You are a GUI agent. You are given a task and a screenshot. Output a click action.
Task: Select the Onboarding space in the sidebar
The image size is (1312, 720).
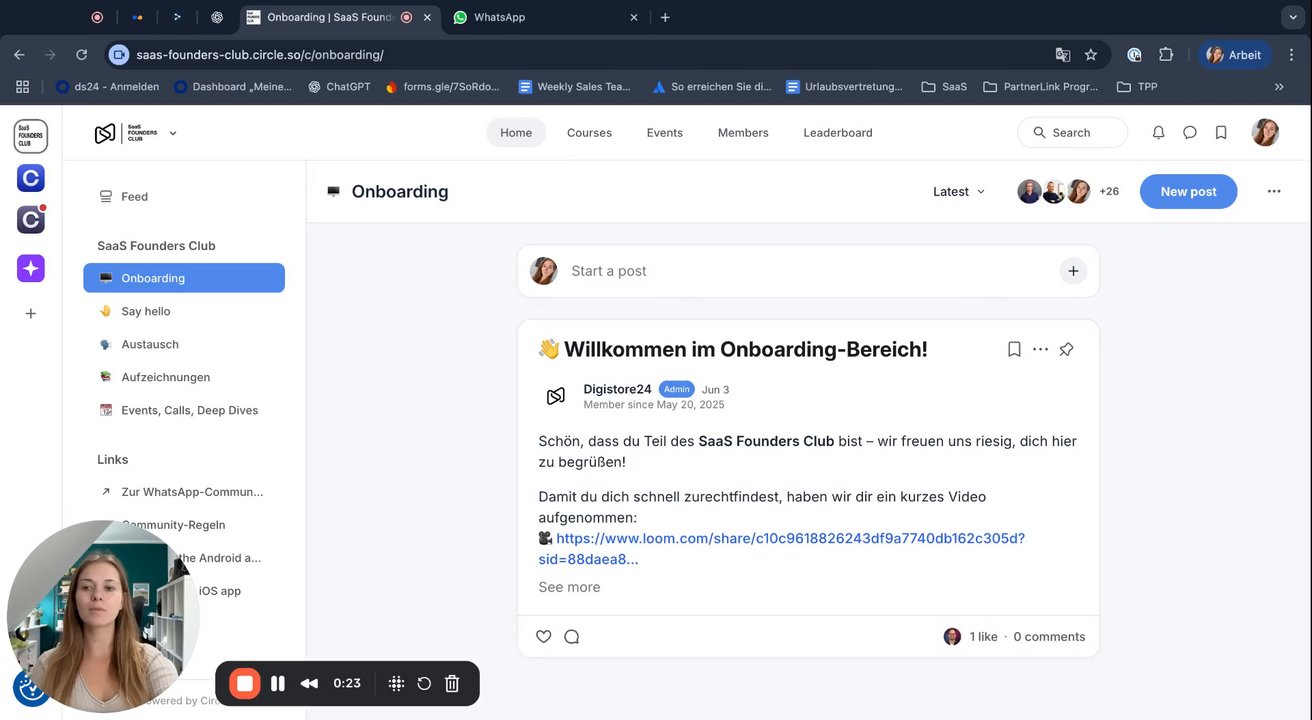tap(184, 278)
